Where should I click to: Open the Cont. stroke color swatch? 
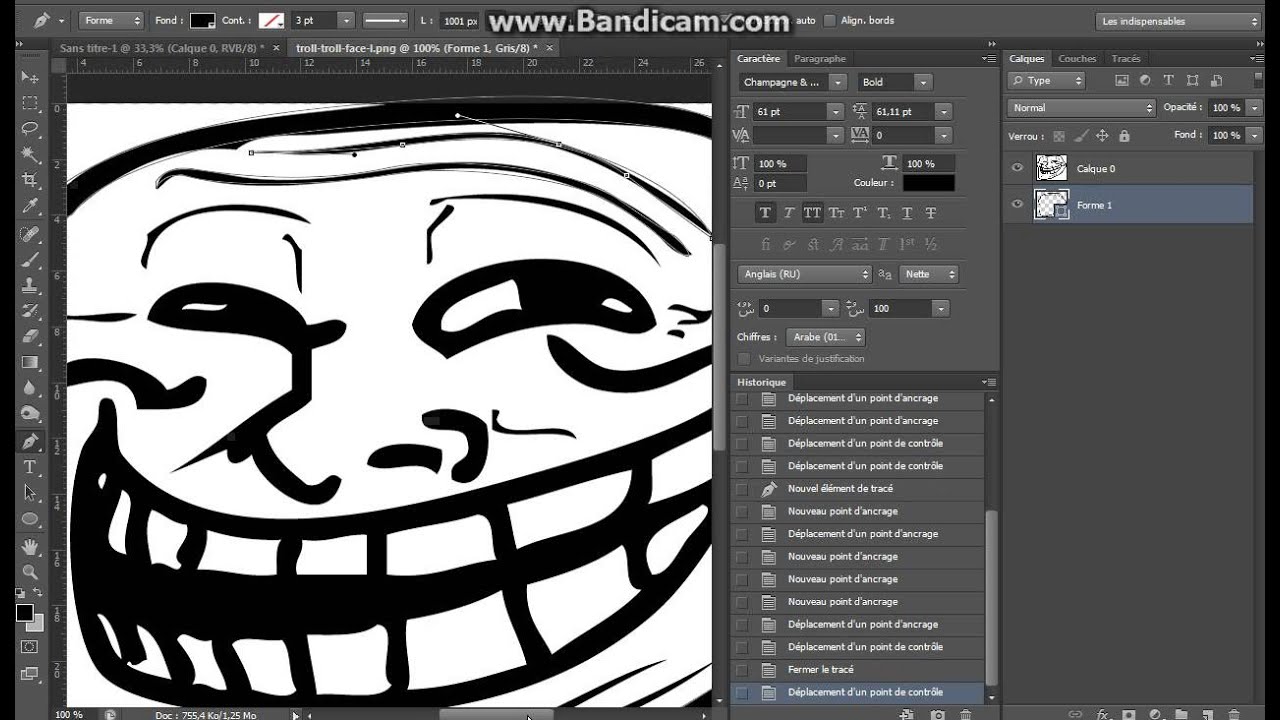pyautogui.click(x=271, y=20)
